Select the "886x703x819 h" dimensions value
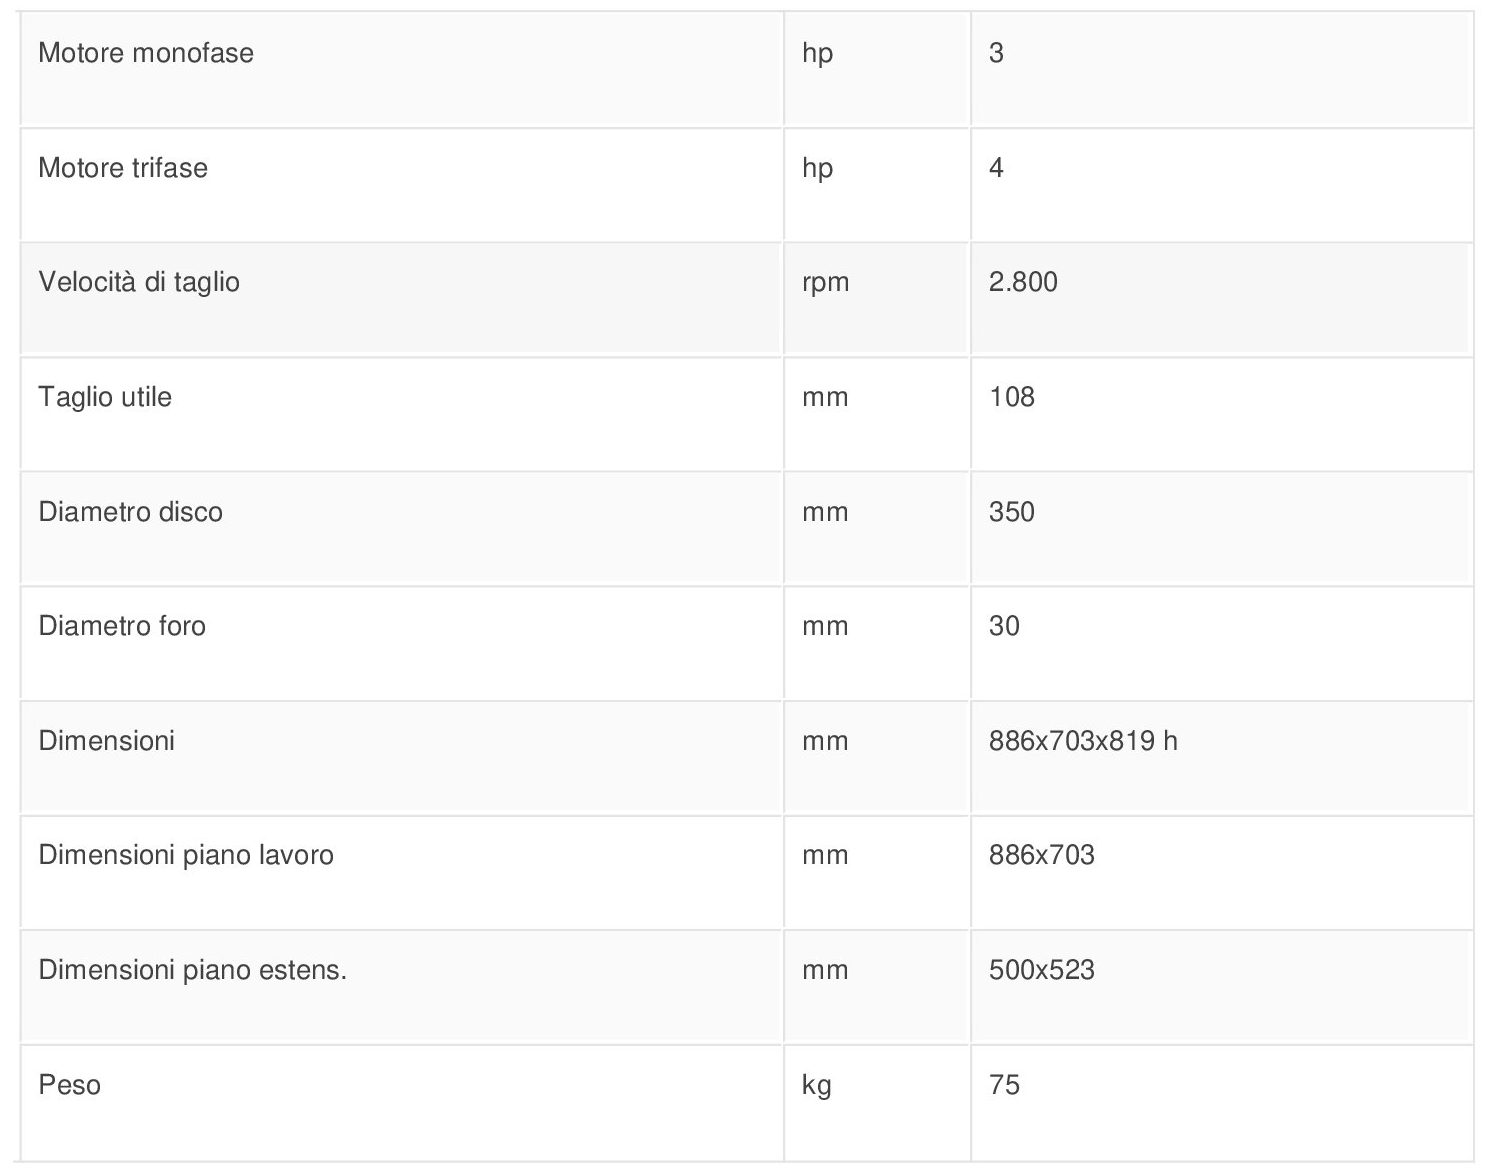 coord(1083,741)
